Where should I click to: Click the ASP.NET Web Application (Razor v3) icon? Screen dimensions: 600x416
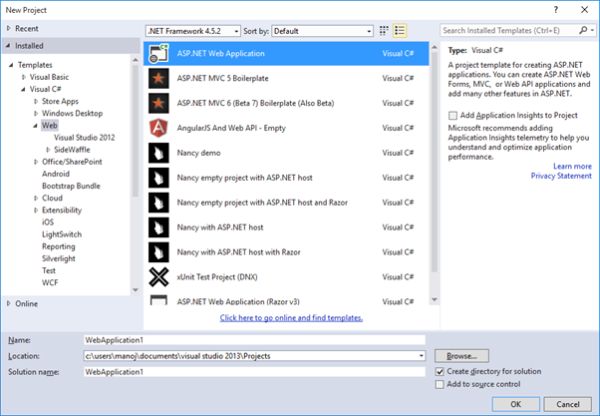pyautogui.click(x=158, y=300)
